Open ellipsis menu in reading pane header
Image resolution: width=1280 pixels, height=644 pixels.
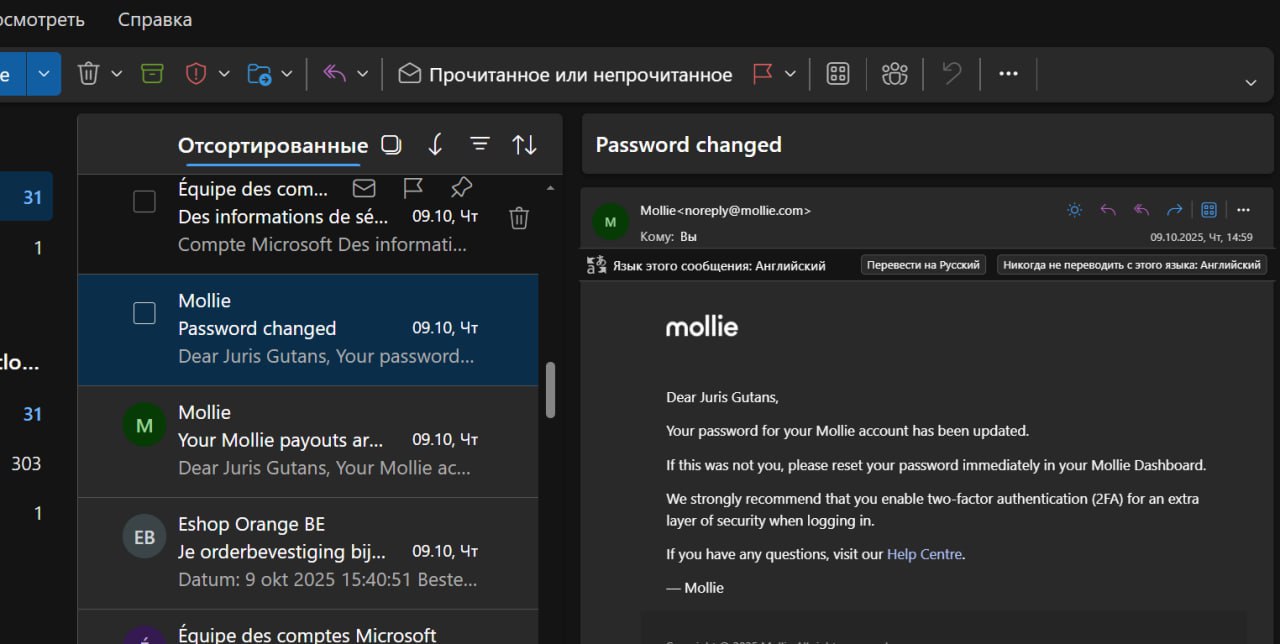1243,210
